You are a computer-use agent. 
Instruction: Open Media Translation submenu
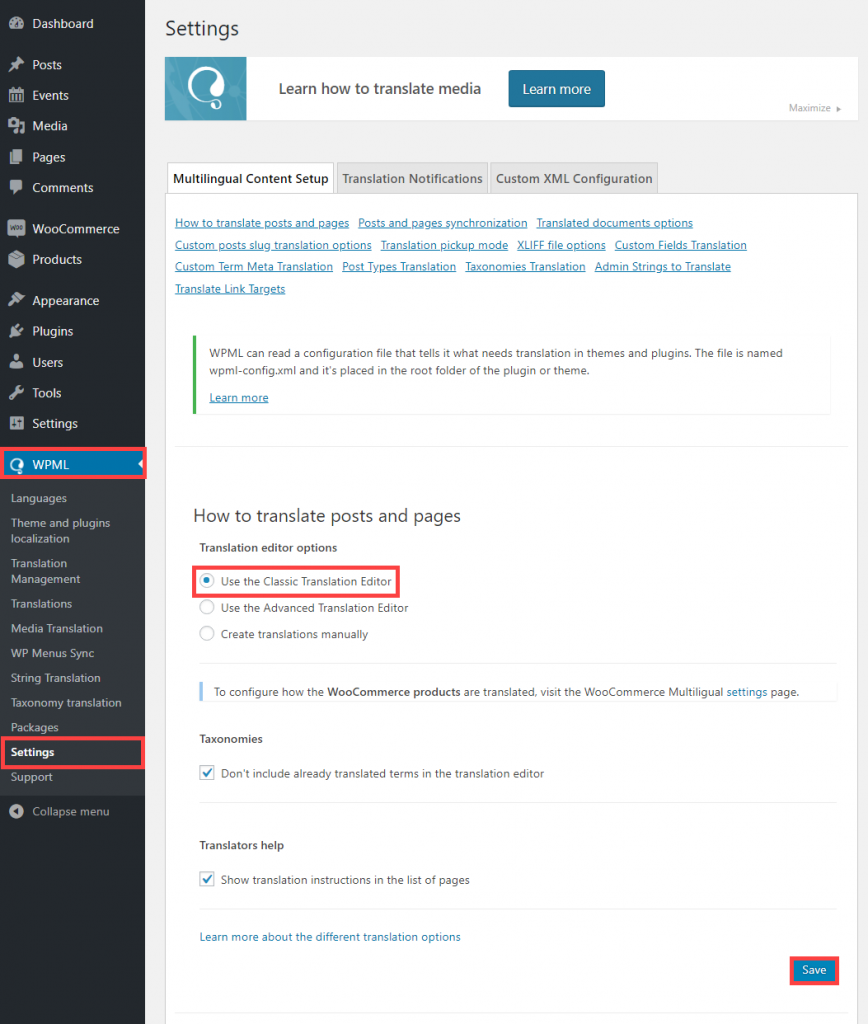pos(57,628)
